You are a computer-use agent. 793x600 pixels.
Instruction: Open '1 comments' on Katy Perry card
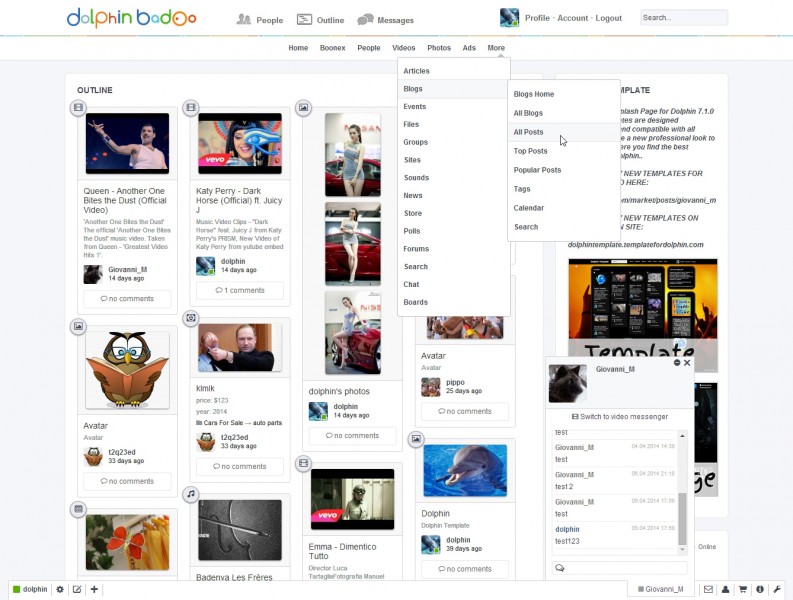pos(240,290)
